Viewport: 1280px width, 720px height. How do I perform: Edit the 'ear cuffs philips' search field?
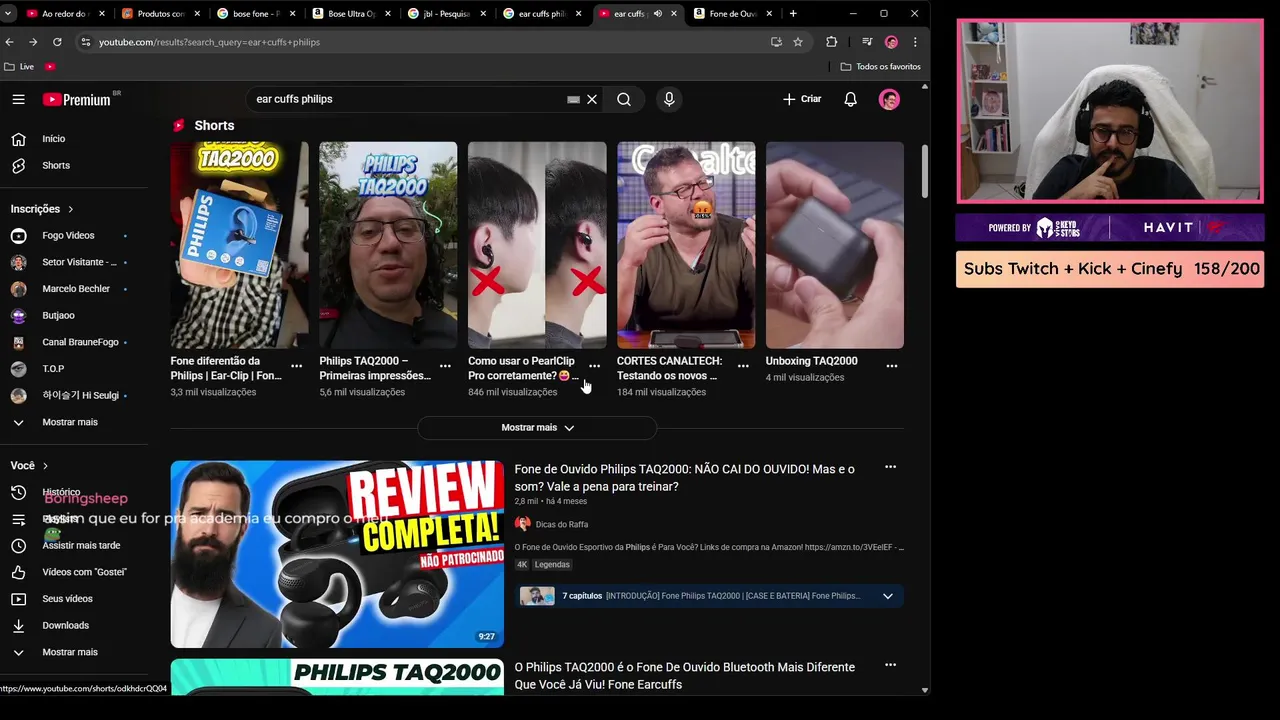tap(405, 99)
